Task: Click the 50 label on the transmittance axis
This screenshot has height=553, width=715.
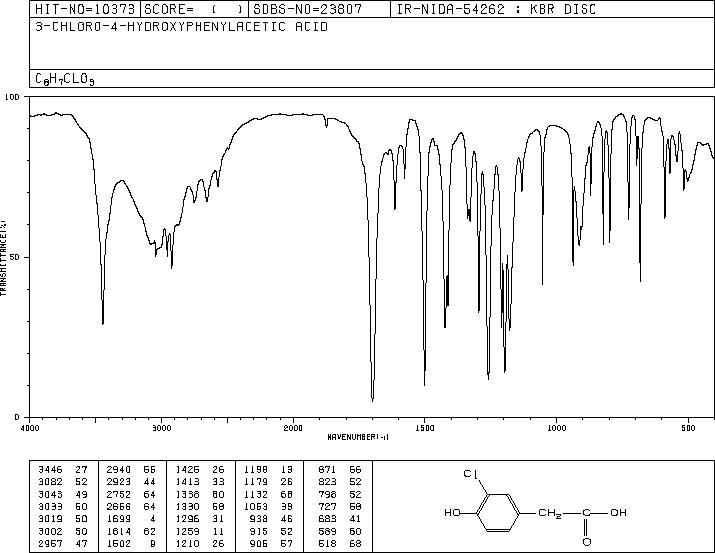Action: [15, 258]
